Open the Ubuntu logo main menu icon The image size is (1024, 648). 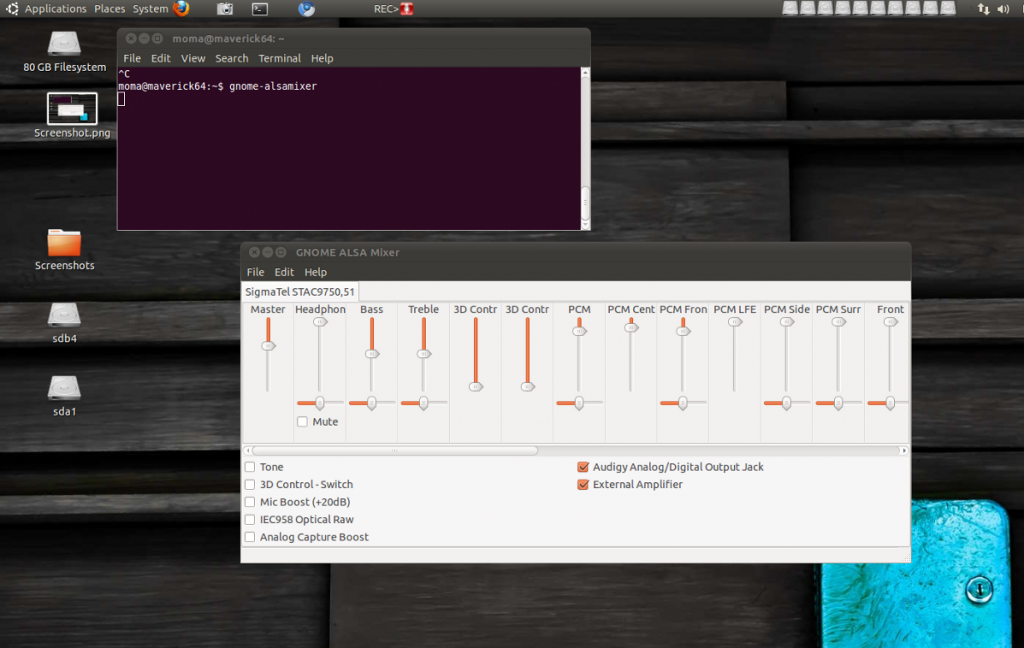12,8
